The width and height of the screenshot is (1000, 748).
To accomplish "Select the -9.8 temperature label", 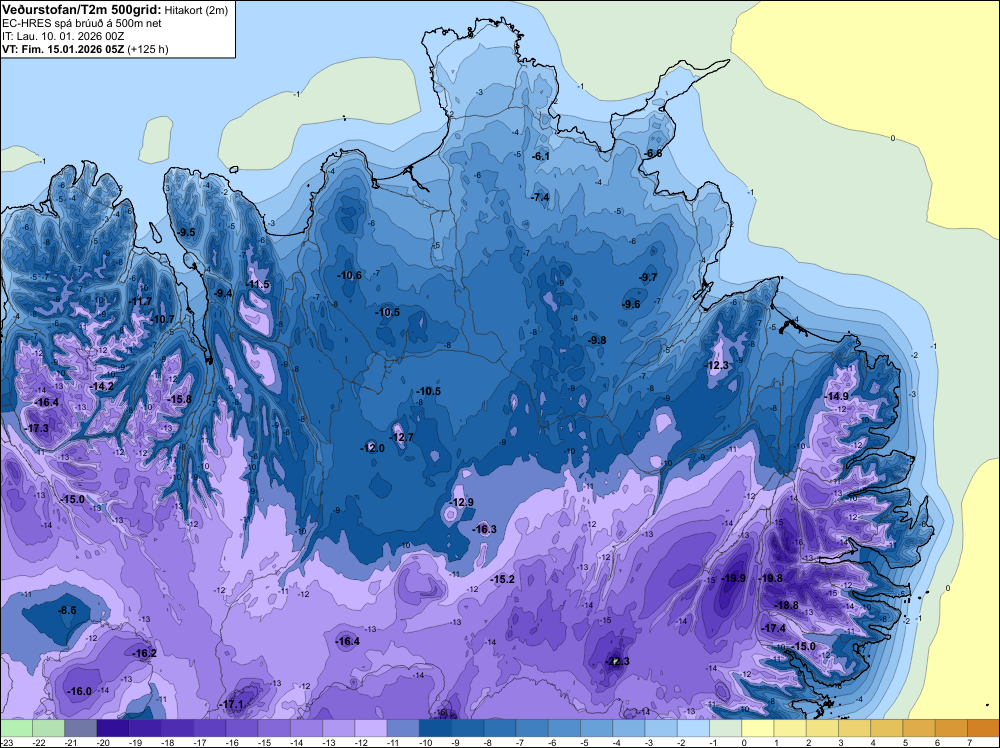I will (x=596, y=341).
